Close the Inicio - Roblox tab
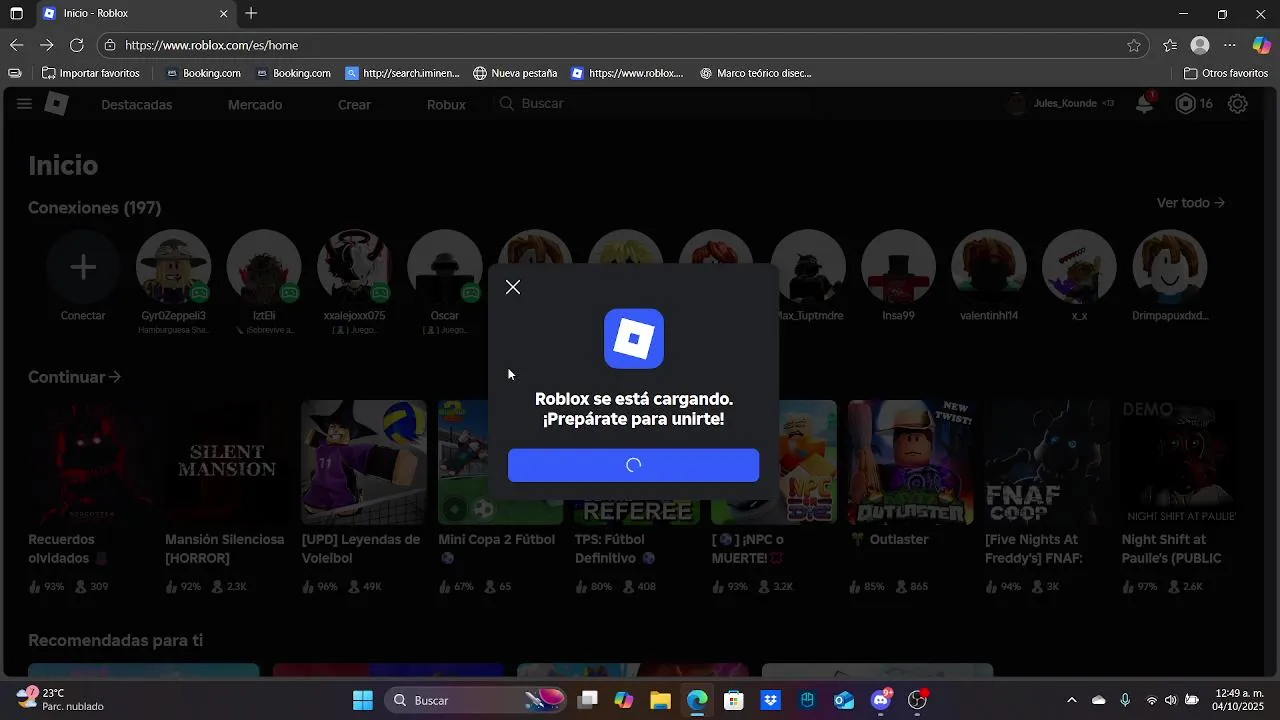 pyautogui.click(x=223, y=14)
